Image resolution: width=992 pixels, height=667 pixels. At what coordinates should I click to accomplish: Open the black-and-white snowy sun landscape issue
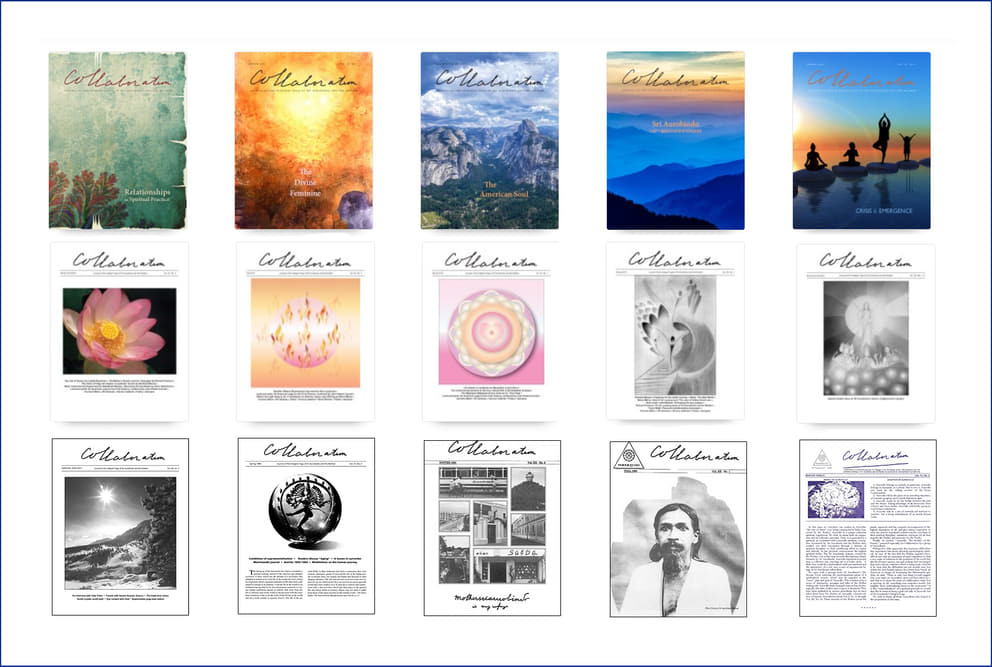tap(120, 527)
